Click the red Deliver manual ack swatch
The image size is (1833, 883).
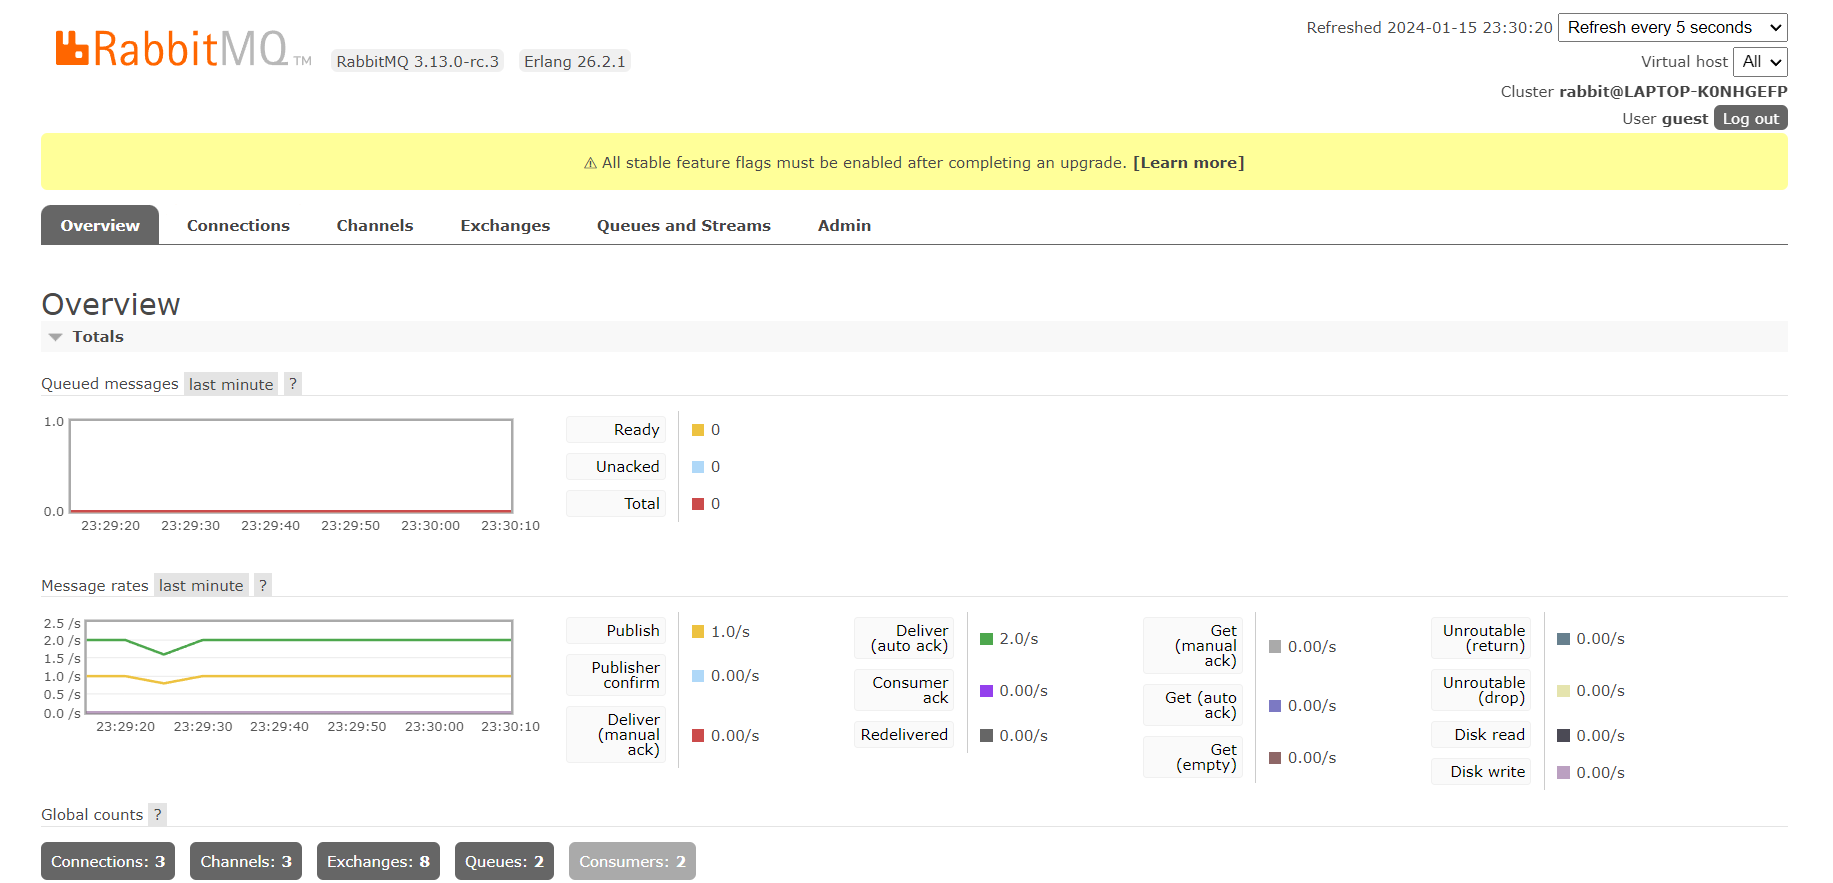click(x=698, y=736)
